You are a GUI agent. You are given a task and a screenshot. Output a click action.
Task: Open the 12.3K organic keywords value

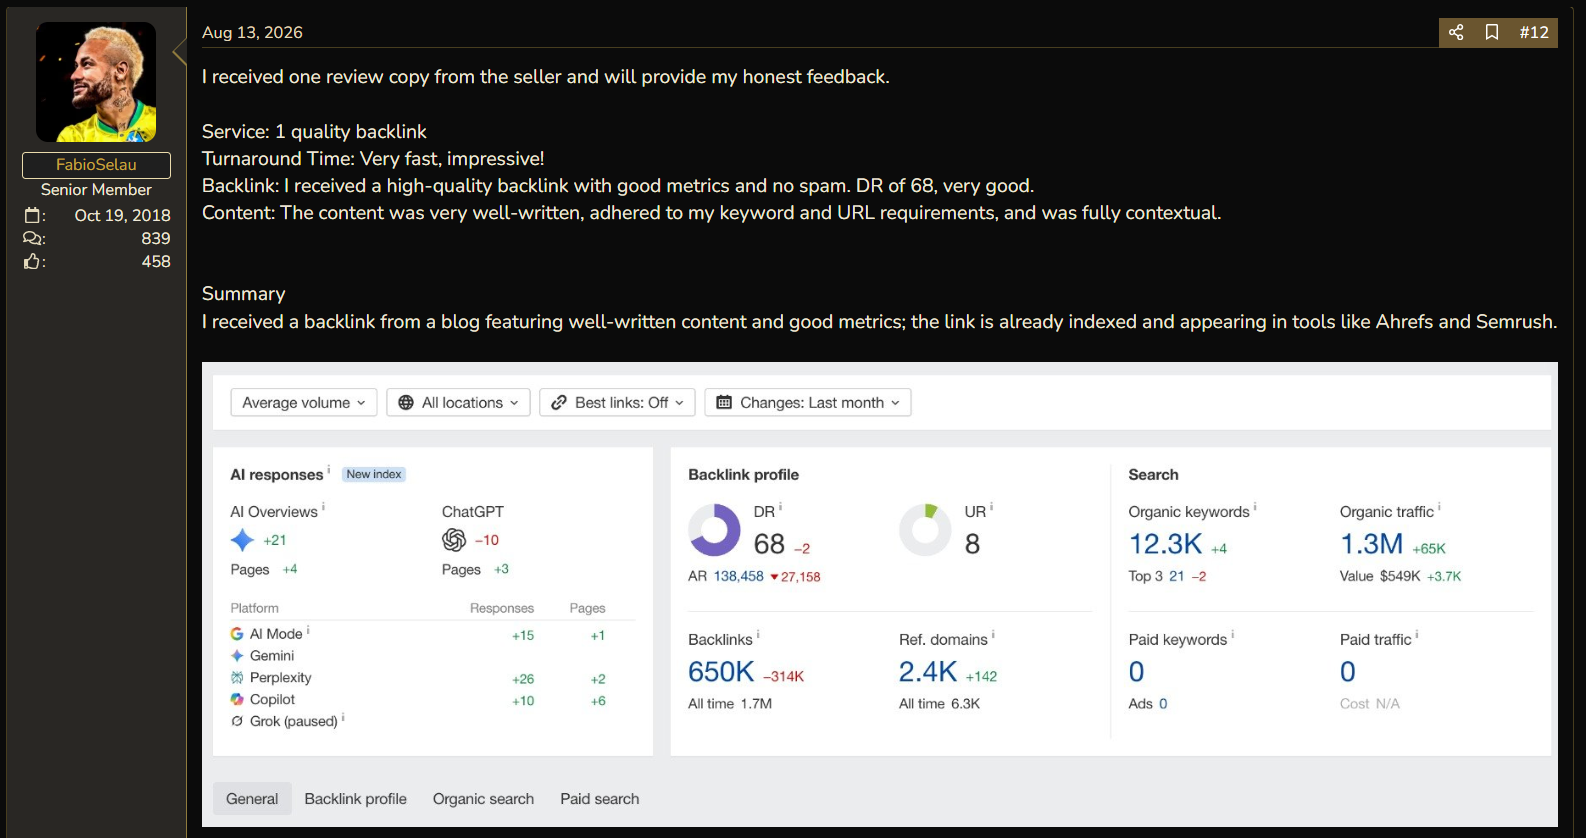pos(1166,544)
